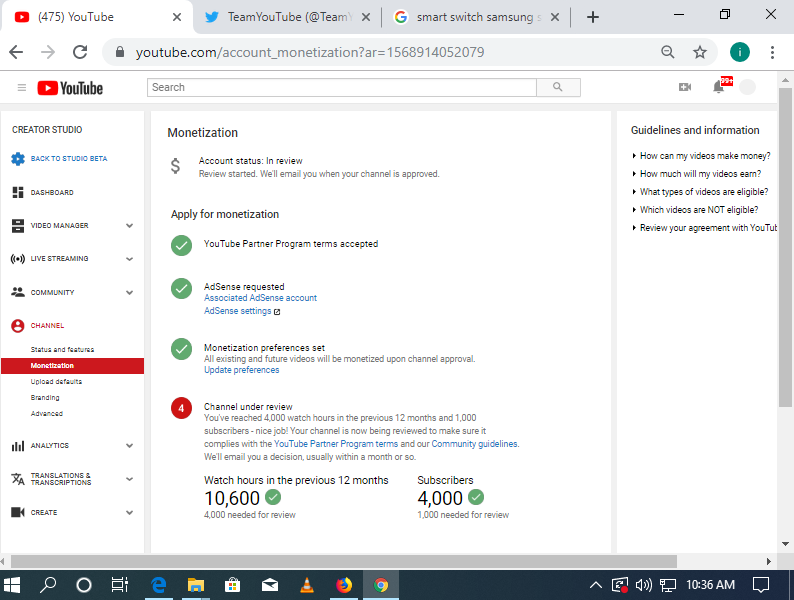Screen dimensions: 794x600
Task: Open the external AdSense settings icon
Action: [277, 312]
